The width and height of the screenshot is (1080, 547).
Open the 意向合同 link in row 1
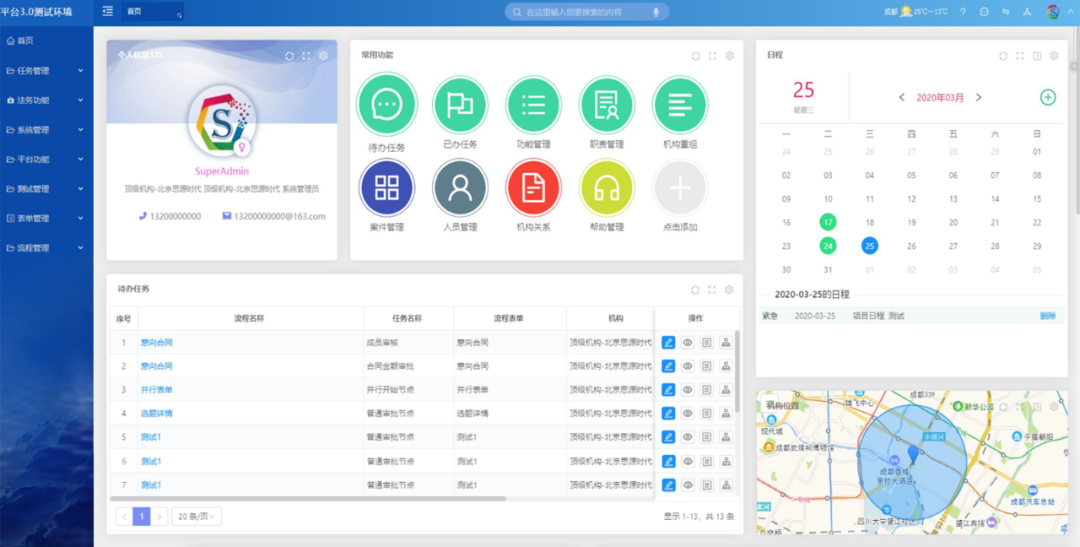pyautogui.click(x=156, y=342)
